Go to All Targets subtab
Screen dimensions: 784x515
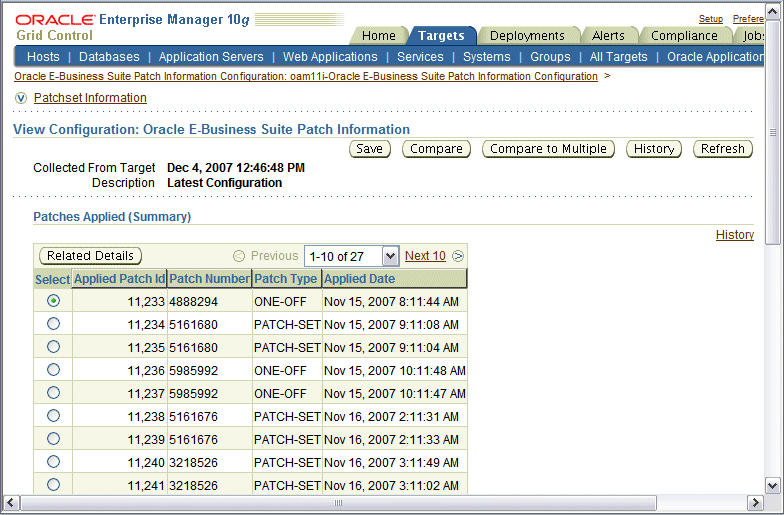[618, 56]
